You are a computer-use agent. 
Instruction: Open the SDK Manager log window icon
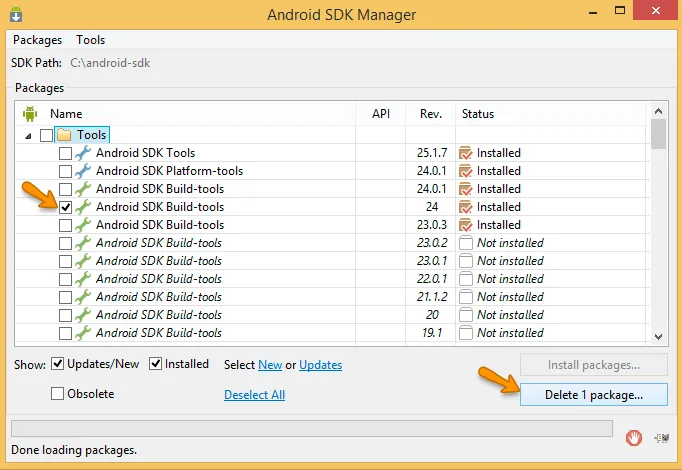tap(662, 438)
